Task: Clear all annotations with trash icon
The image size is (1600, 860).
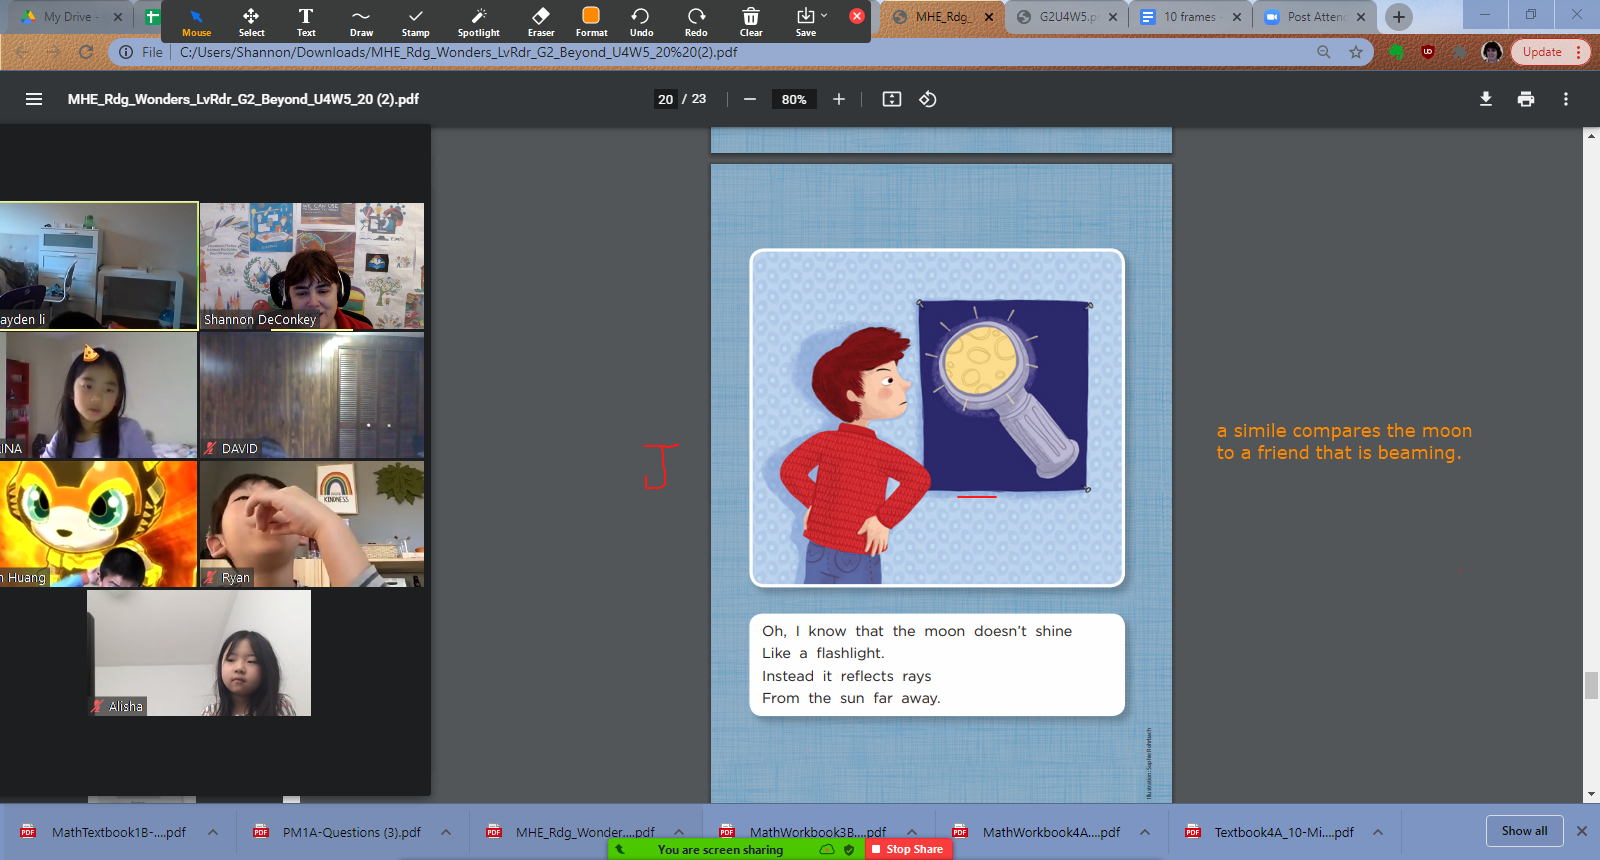Action: point(751,22)
